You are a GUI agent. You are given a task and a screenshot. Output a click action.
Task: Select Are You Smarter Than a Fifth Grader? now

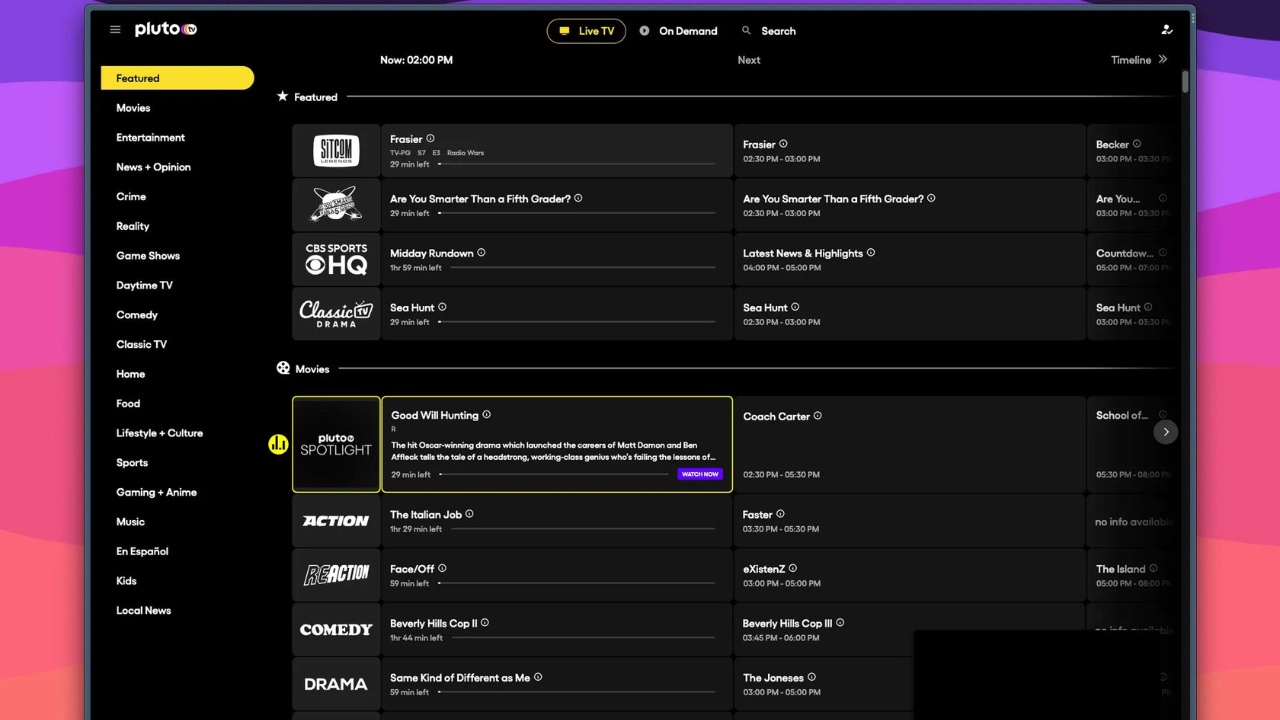click(557, 206)
